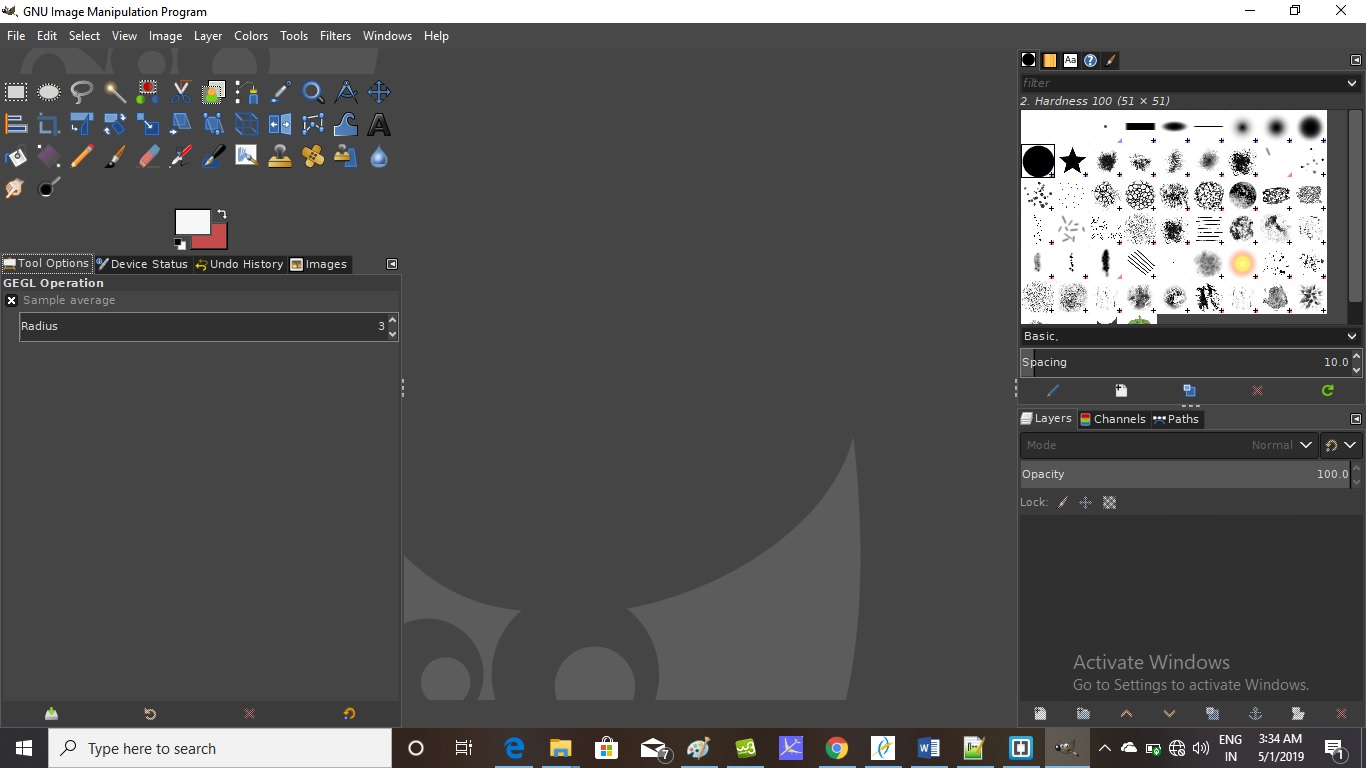Image resolution: width=1366 pixels, height=768 pixels.
Task: Choose the Paths tool
Action: 247,93
